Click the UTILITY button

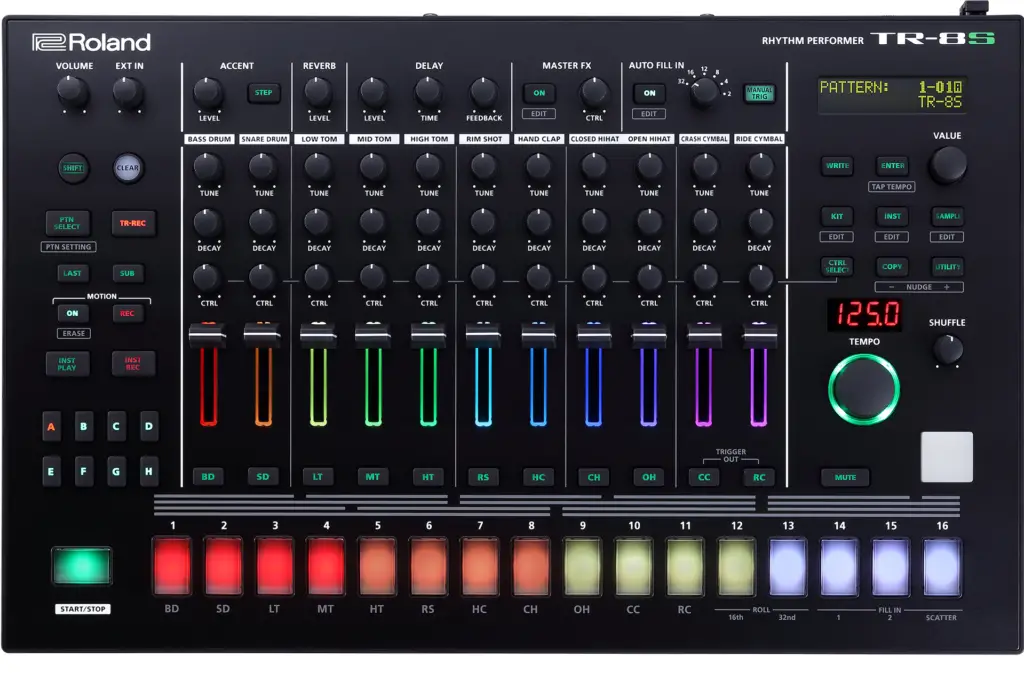point(948,266)
